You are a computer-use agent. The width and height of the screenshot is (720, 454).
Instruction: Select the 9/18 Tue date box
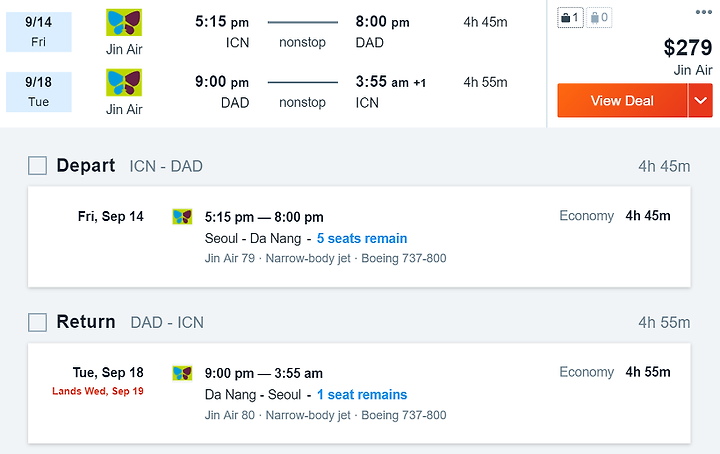coord(39,92)
